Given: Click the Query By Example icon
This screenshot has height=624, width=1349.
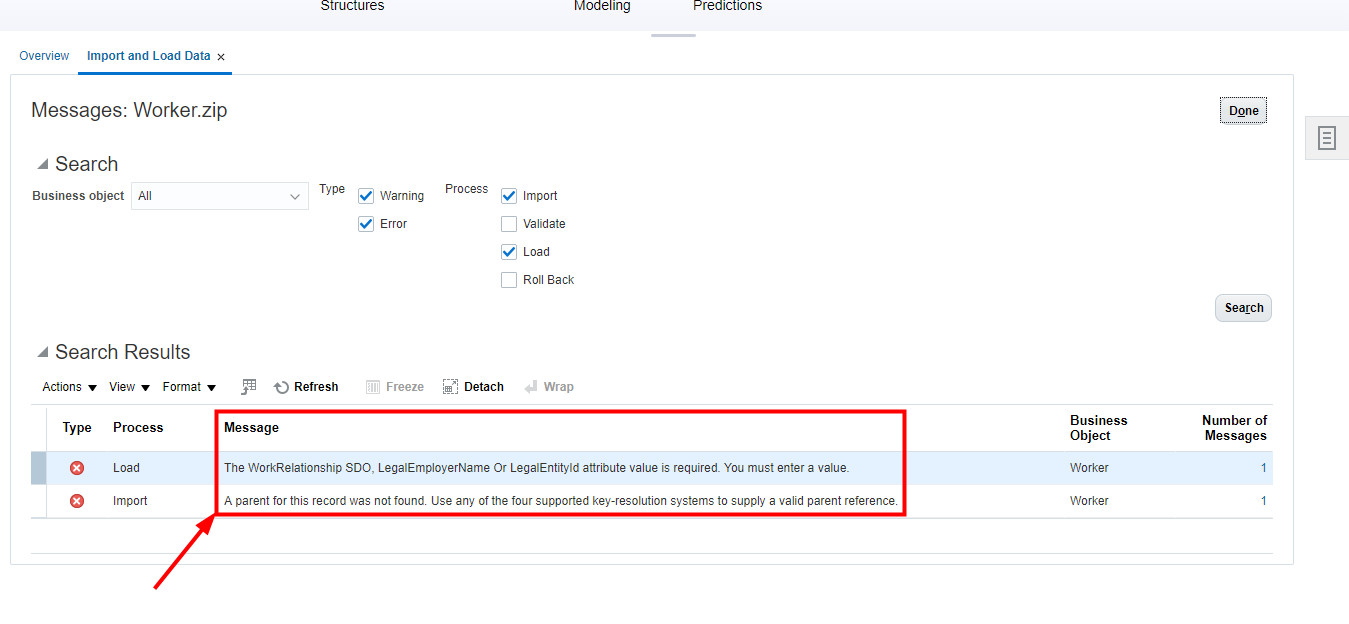Looking at the screenshot, I should 249,387.
